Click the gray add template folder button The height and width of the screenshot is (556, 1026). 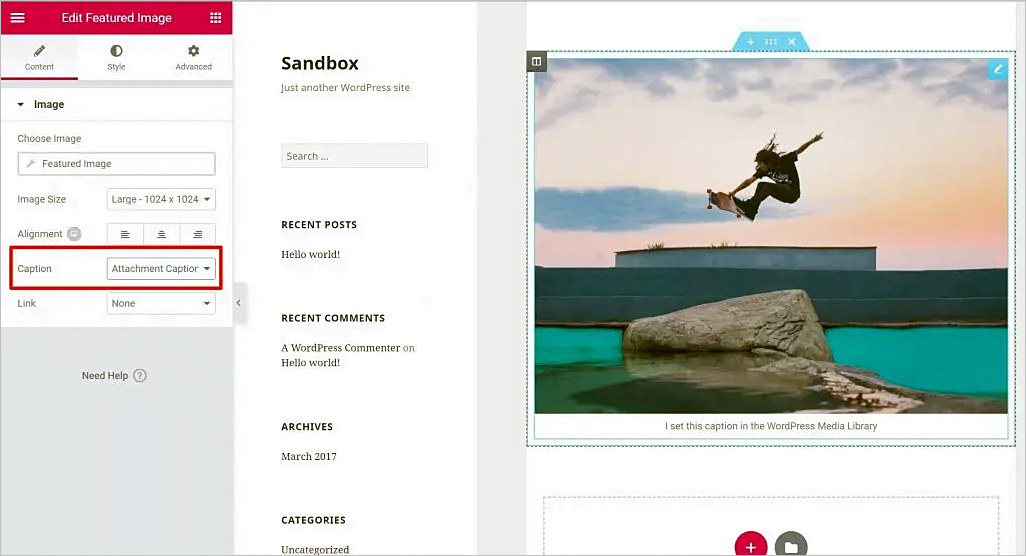pyautogui.click(x=790, y=546)
